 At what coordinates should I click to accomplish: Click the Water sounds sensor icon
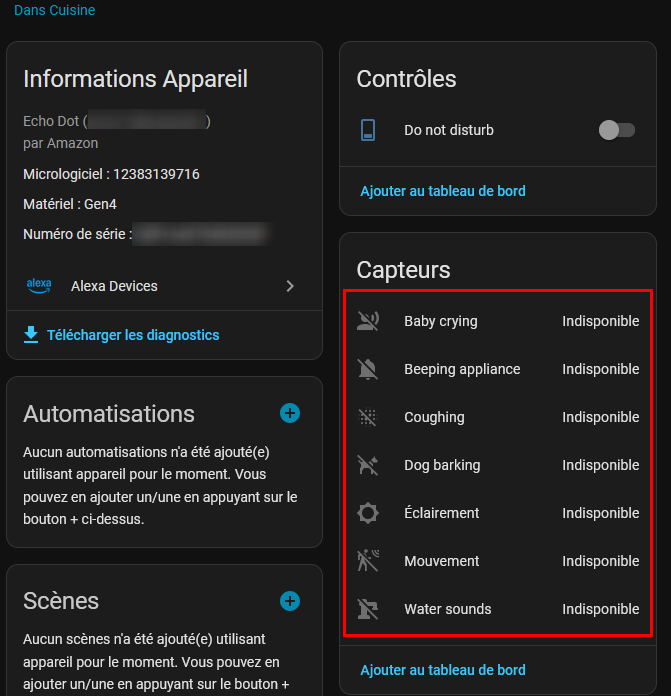pos(368,609)
